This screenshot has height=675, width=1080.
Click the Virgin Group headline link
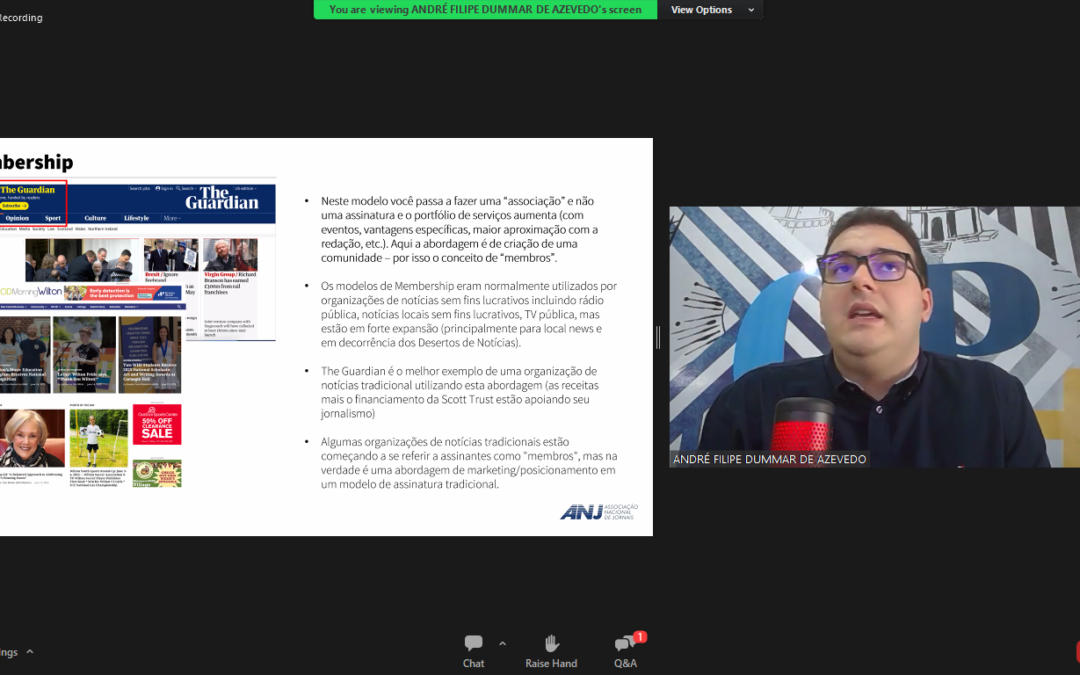(x=230, y=283)
